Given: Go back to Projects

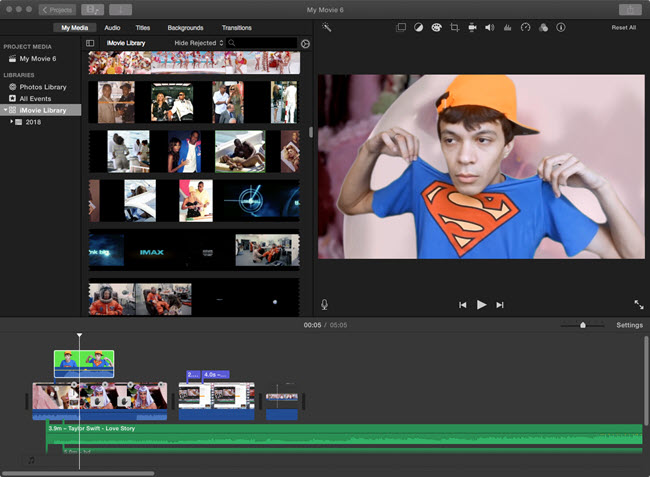Looking at the screenshot, I should coord(57,9).
